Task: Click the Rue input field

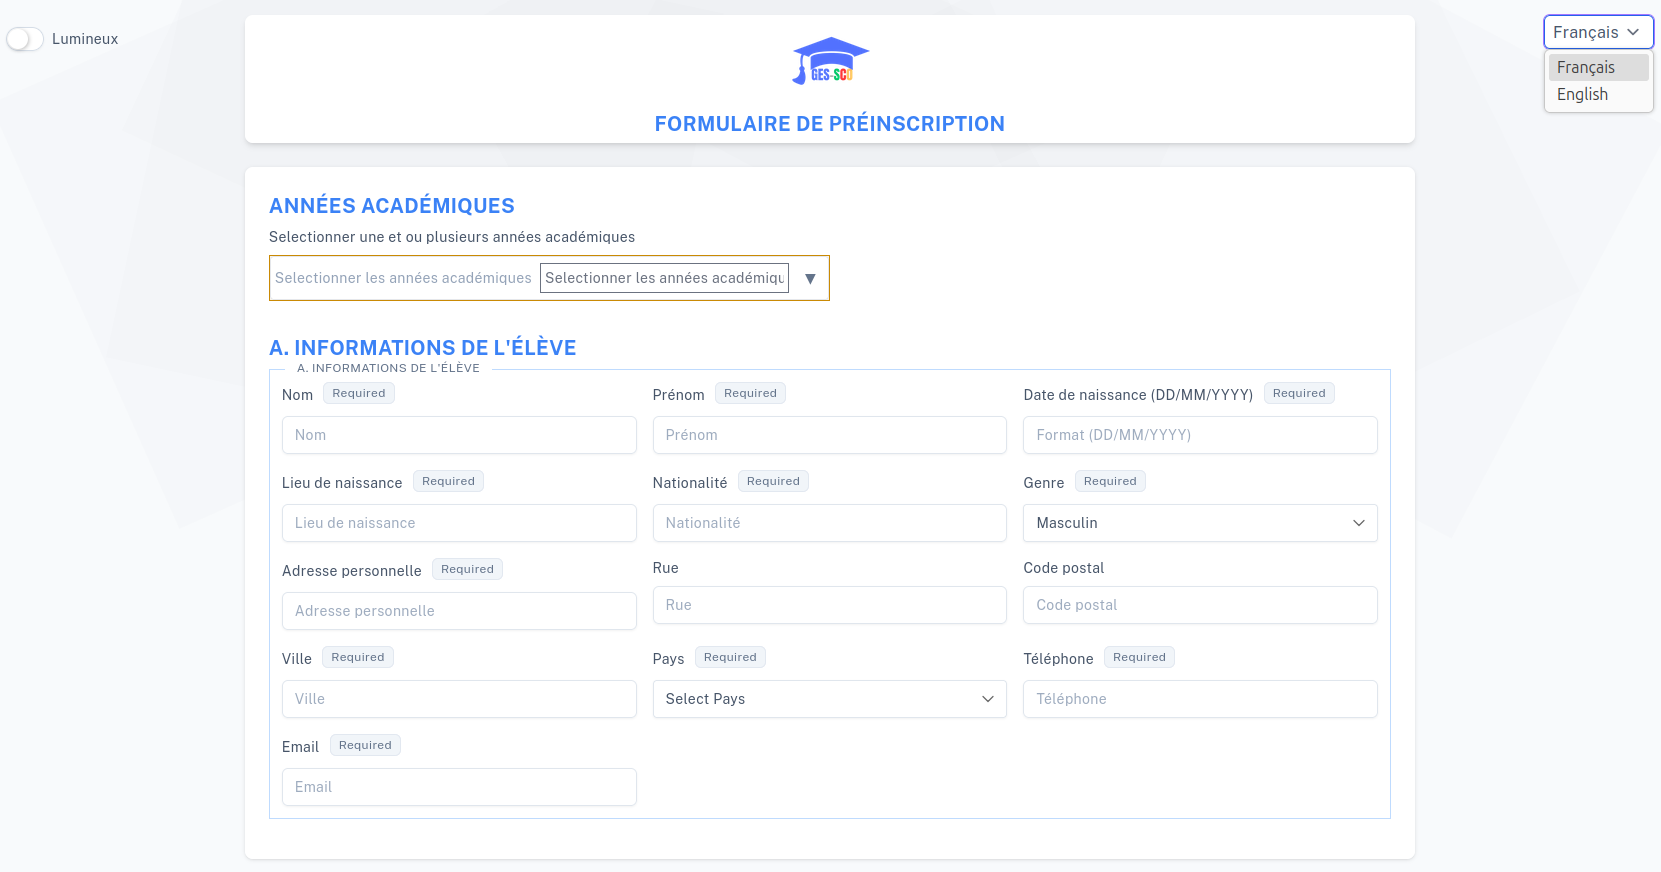Action: [x=829, y=605]
